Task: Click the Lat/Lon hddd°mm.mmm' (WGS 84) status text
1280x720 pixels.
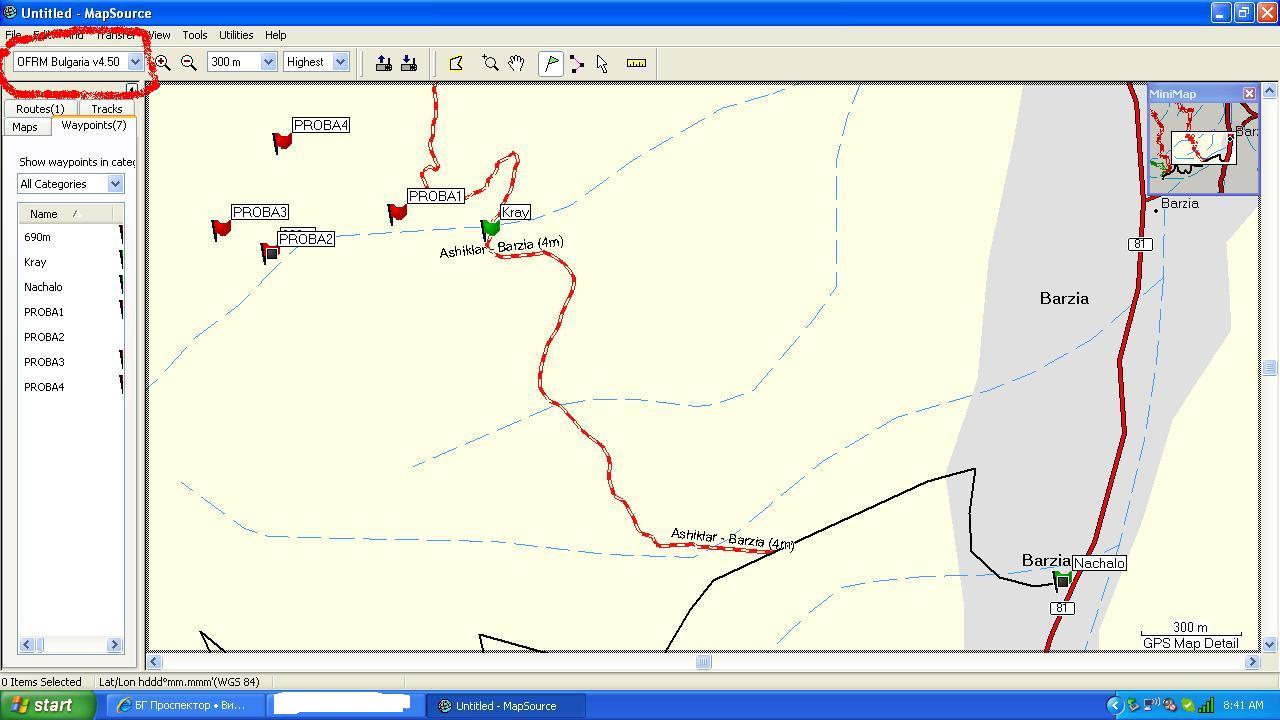Action: click(x=179, y=682)
